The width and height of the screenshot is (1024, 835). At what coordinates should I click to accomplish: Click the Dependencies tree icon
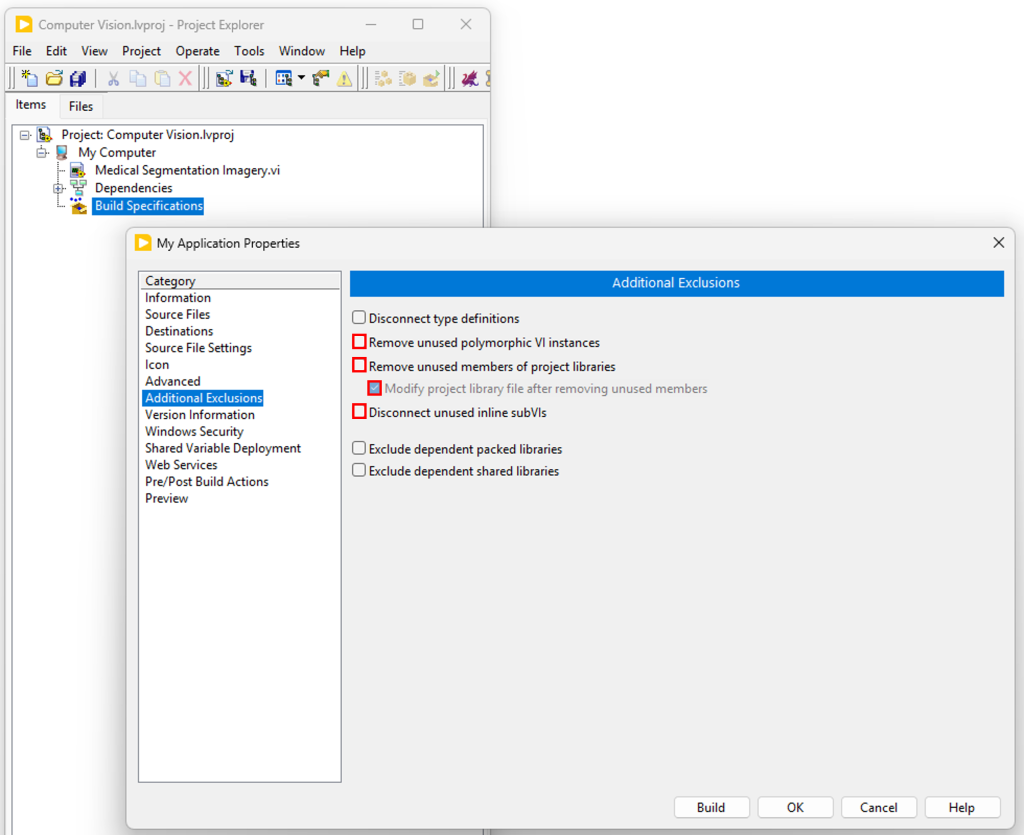point(79,187)
